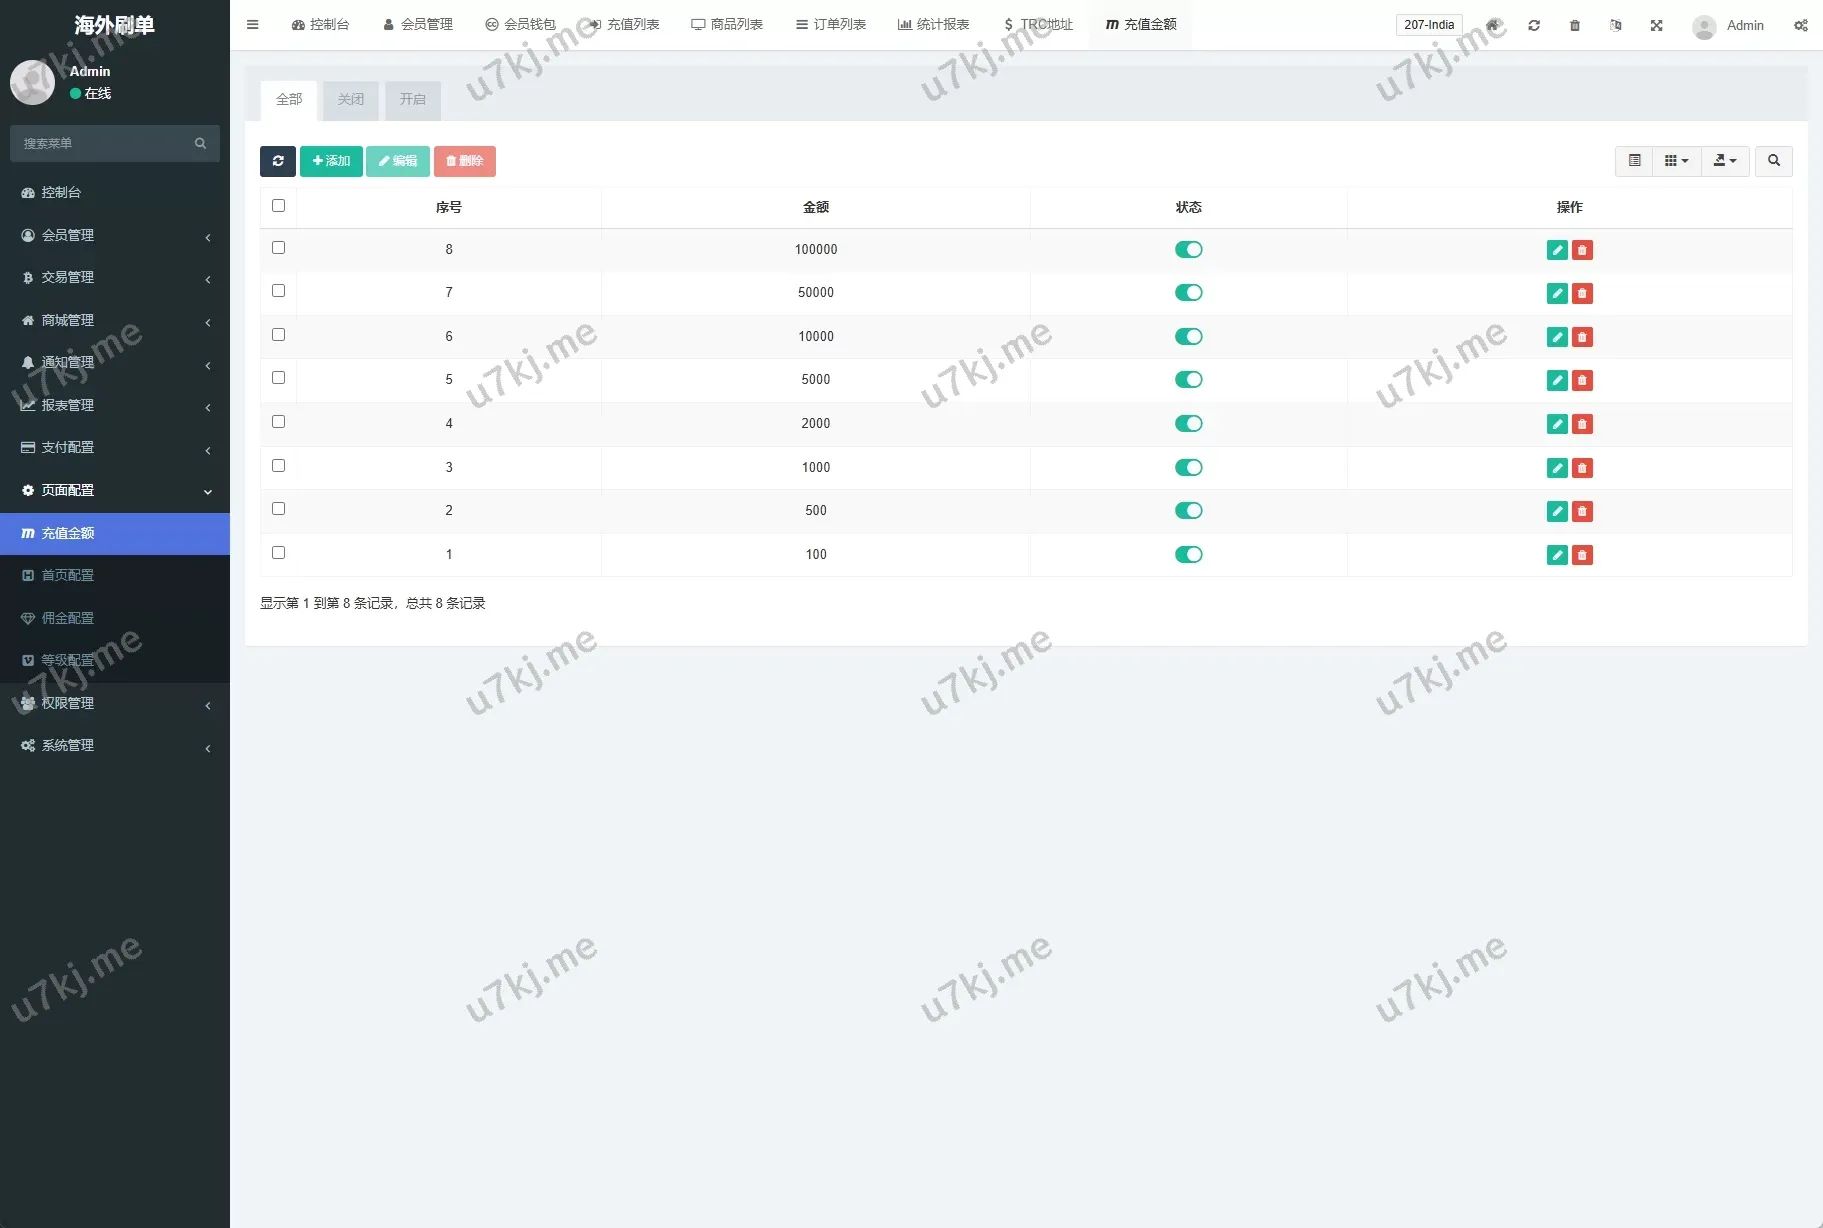
Task: Click the trash icon in top header
Action: pos(1574,25)
